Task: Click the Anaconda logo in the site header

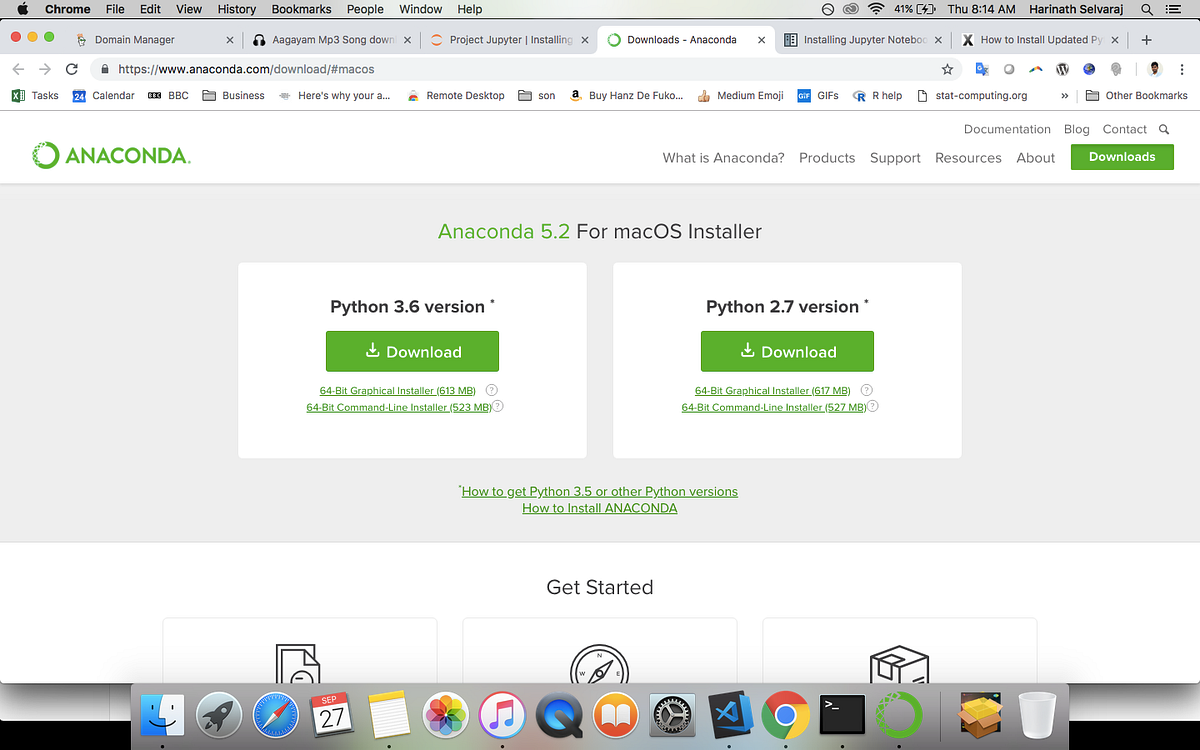Action: [110, 155]
